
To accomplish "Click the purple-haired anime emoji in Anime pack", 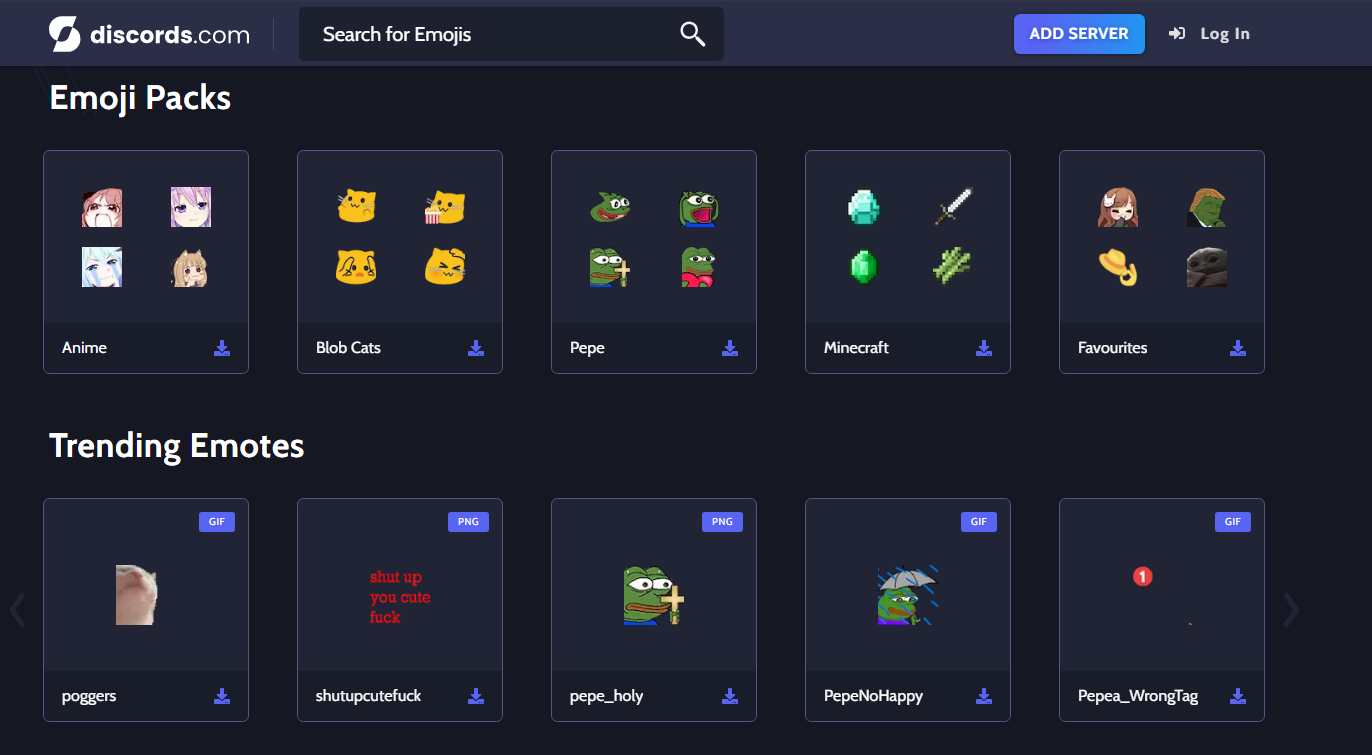I will click(x=191, y=207).
